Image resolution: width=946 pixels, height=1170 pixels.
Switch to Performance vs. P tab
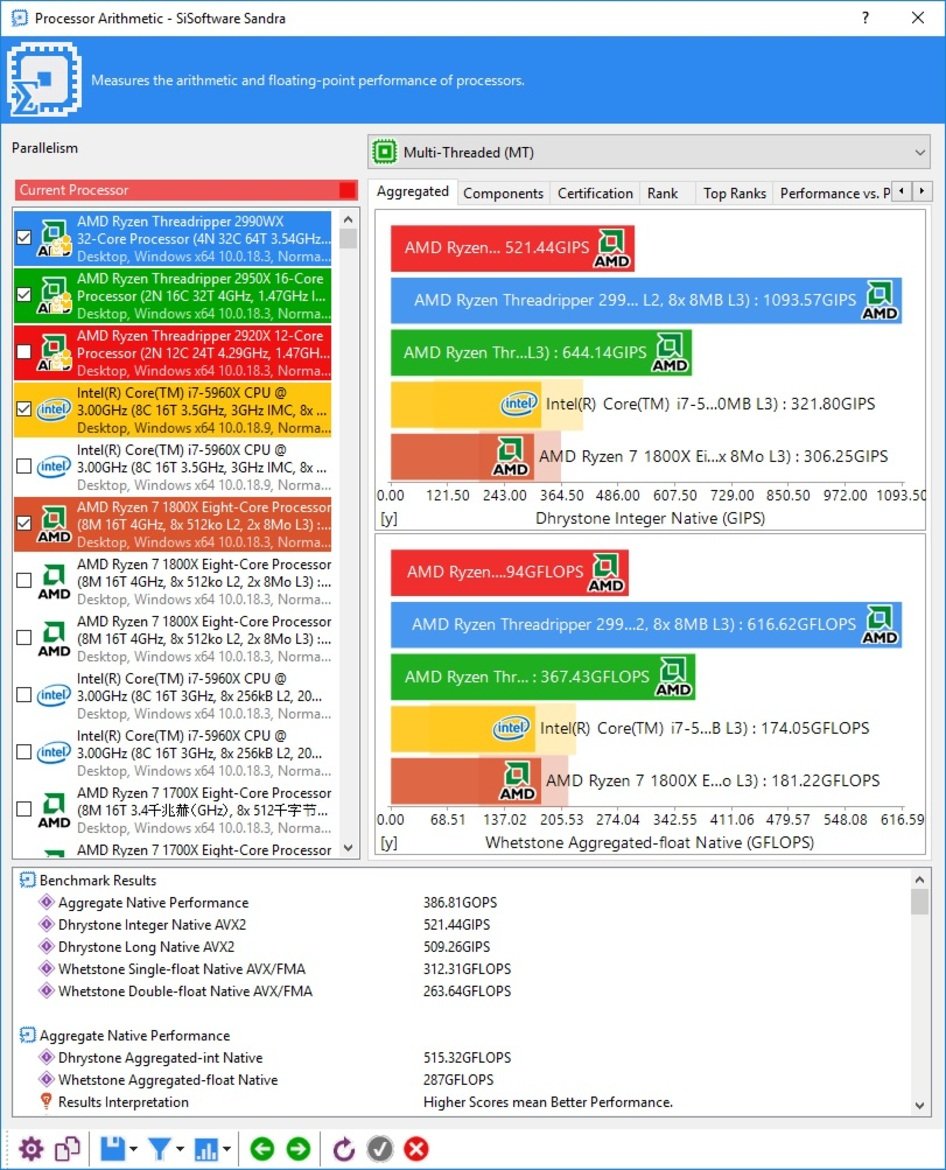coord(833,193)
